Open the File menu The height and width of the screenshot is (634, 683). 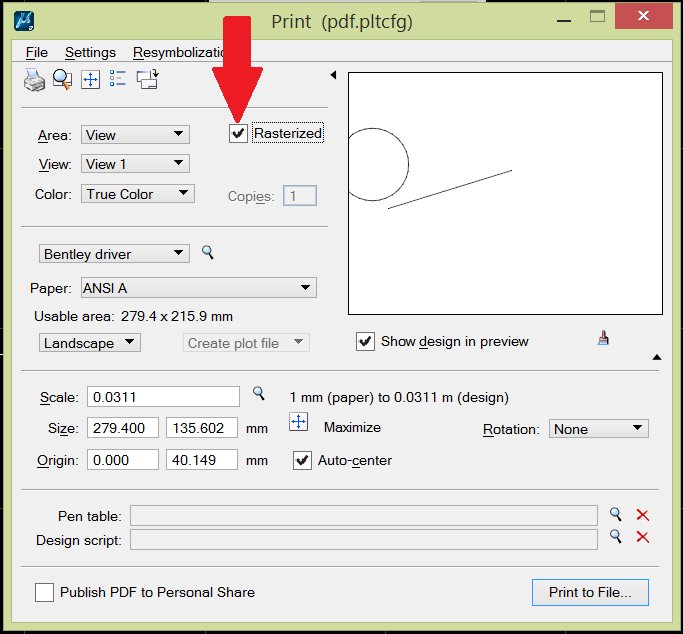point(37,52)
